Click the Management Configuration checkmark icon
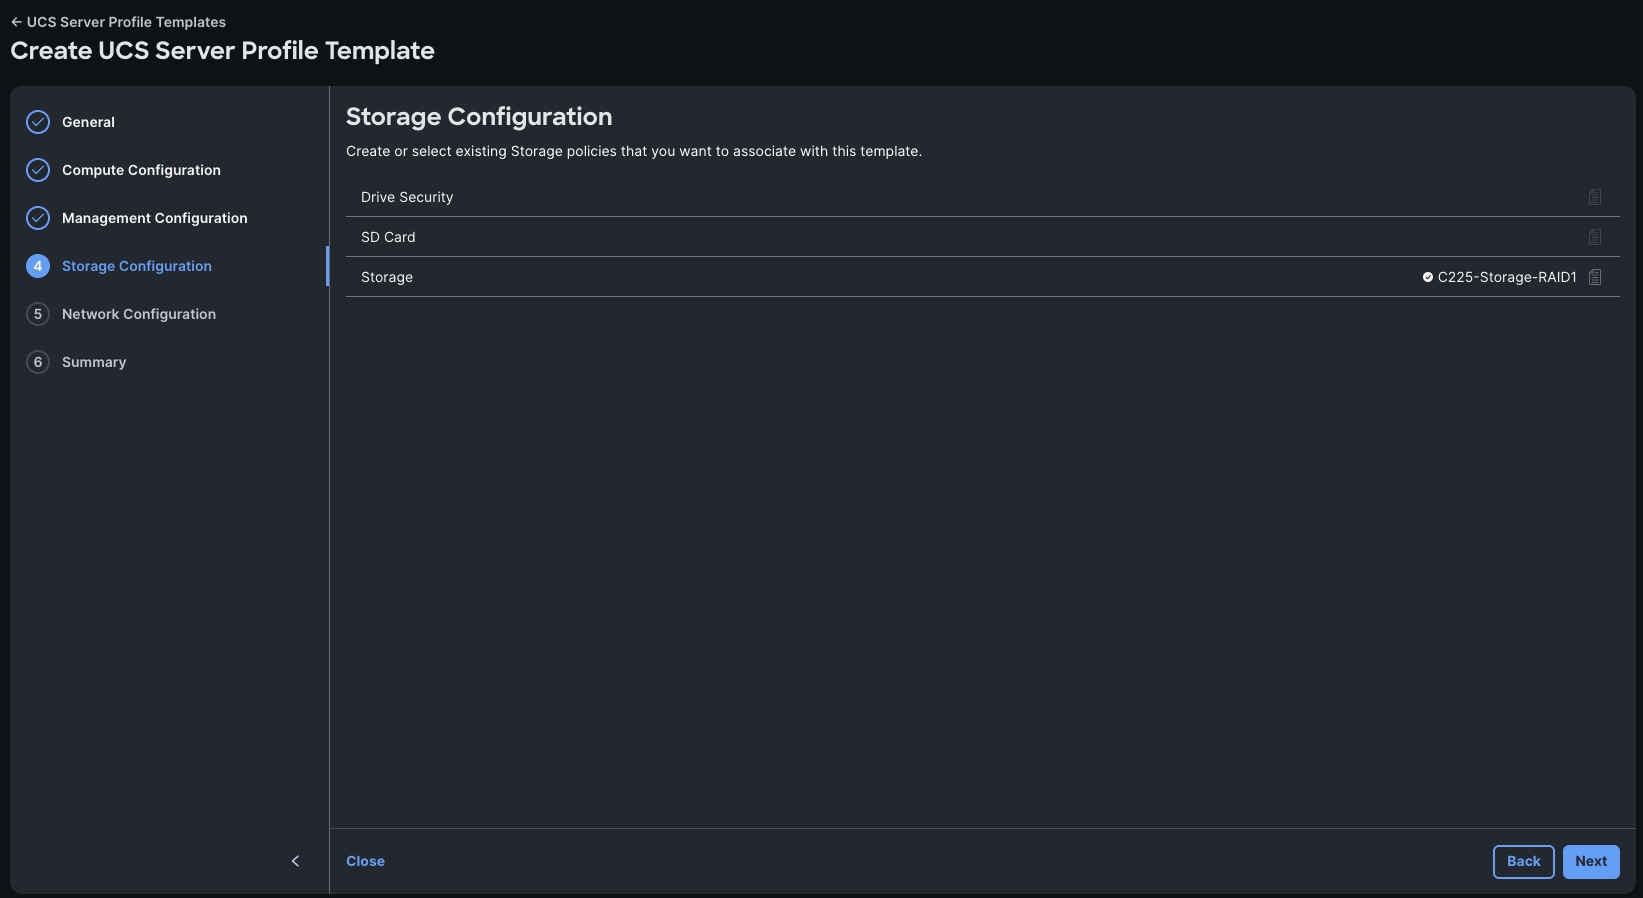This screenshot has width=1643, height=898. (38, 218)
